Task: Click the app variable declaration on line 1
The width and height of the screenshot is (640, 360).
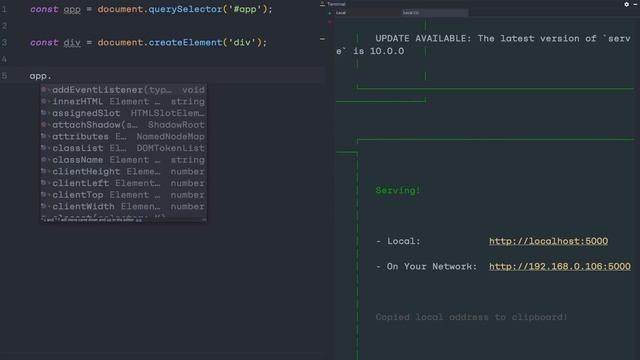Action: tap(72, 9)
